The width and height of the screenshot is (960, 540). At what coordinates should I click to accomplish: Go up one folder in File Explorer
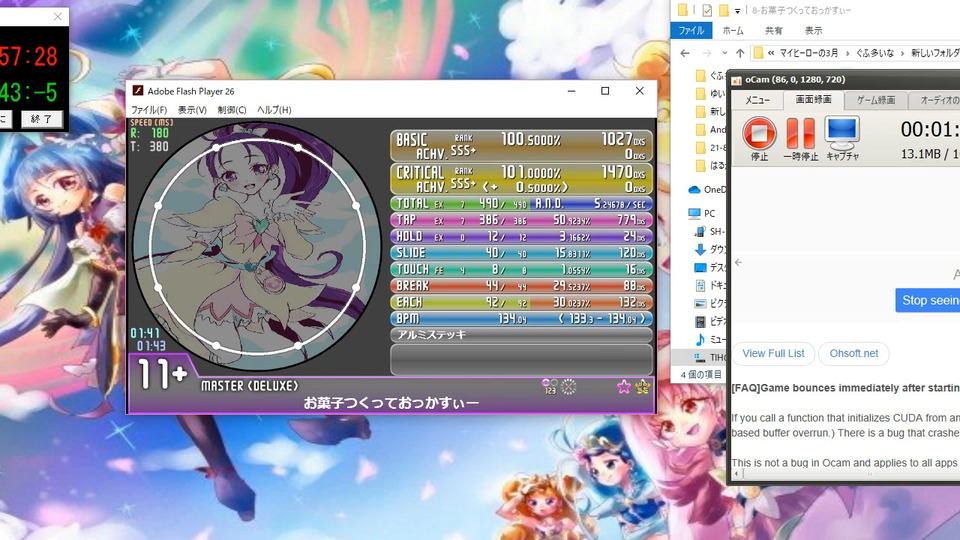point(740,53)
